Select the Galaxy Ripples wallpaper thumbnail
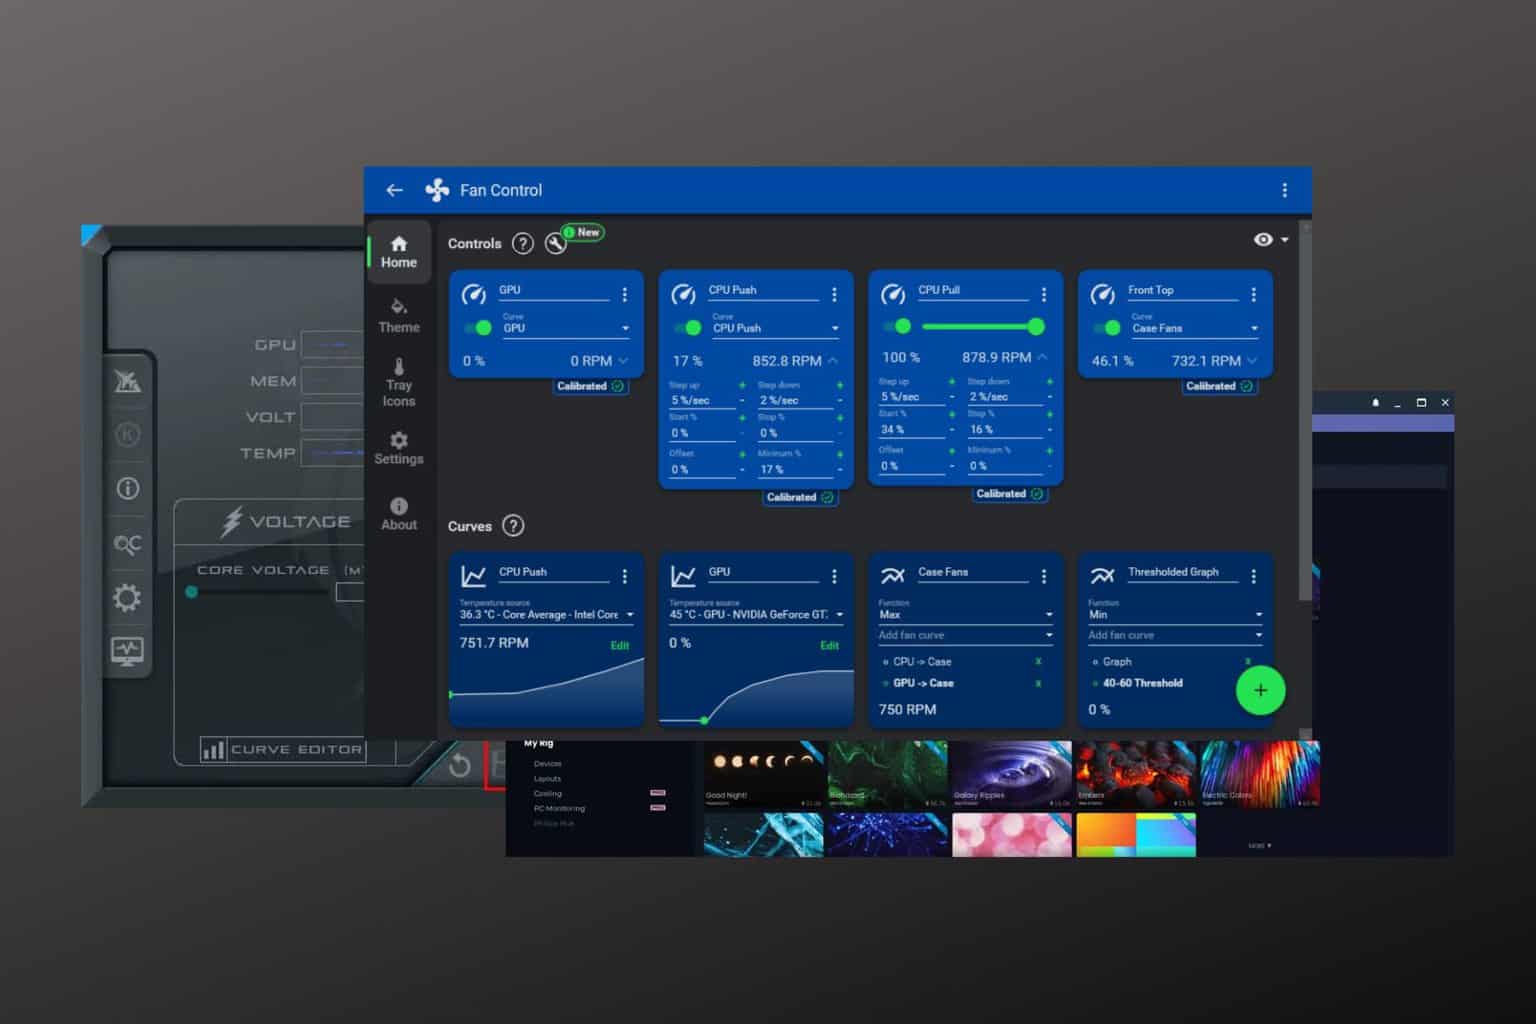1536x1024 pixels. pyautogui.click(x=1010, y=774)
